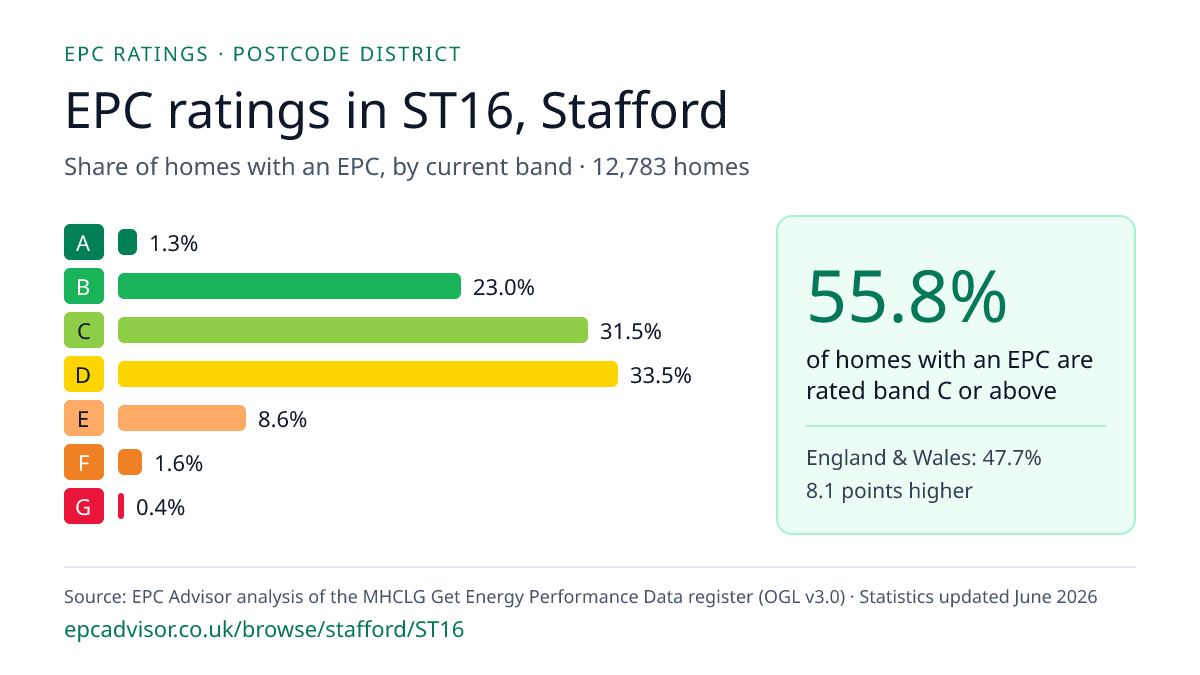Click the large 55.8% figure

pos(907,296)
